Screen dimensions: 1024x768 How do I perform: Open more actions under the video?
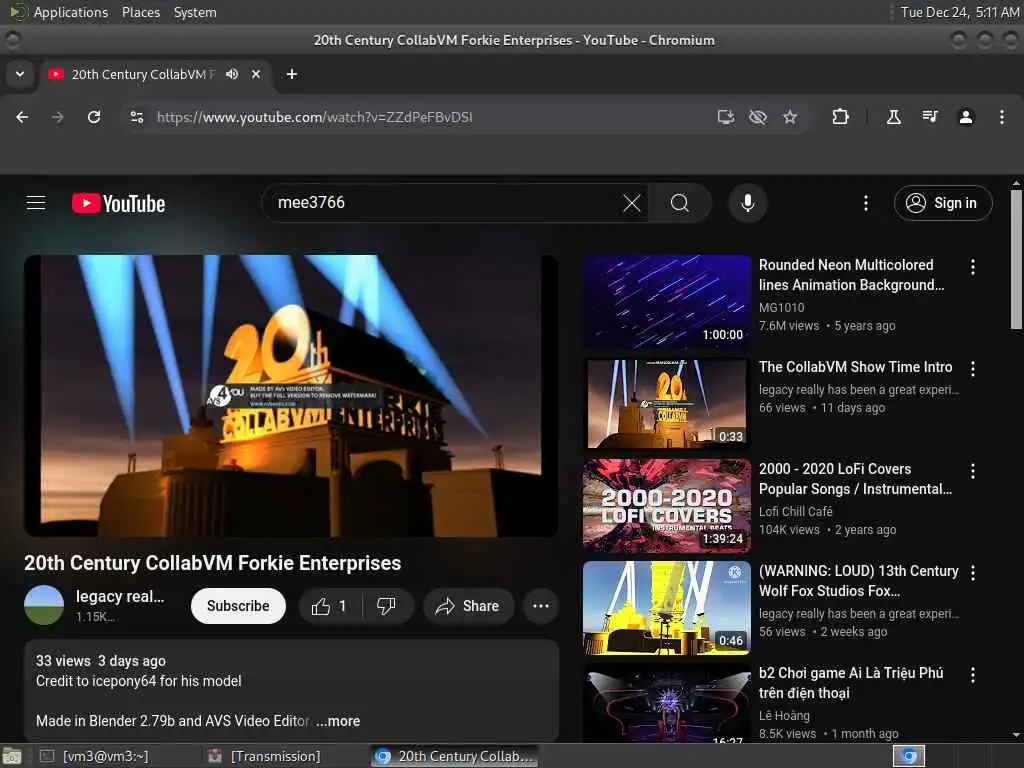541,606
